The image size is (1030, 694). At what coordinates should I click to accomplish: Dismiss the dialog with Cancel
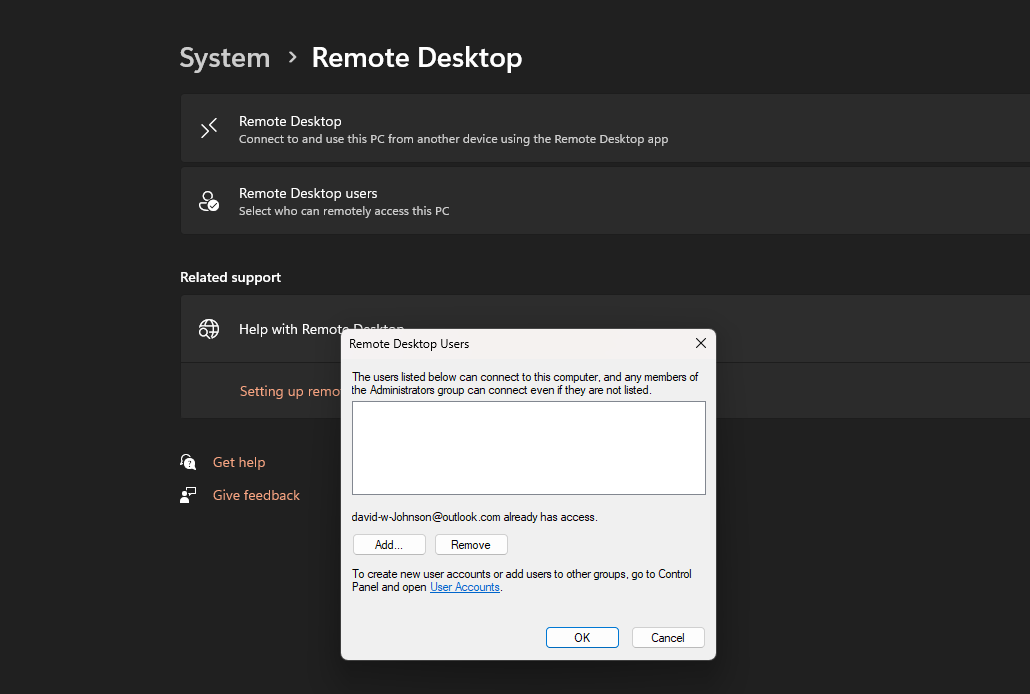(x=668, y=637)
